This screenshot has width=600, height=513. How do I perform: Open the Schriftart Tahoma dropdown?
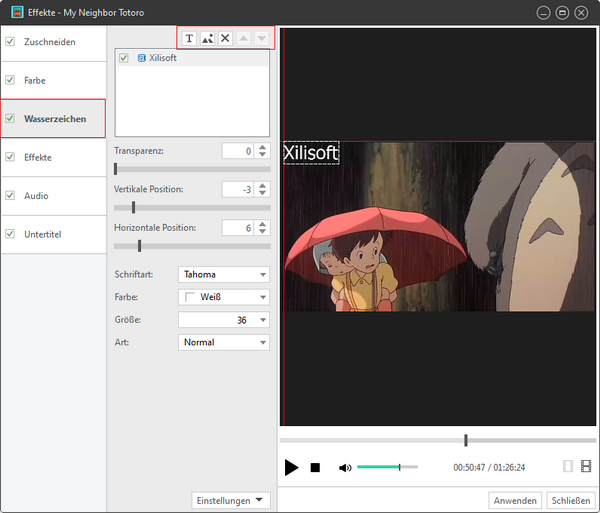pyautogui.click(x=224, y=274)
